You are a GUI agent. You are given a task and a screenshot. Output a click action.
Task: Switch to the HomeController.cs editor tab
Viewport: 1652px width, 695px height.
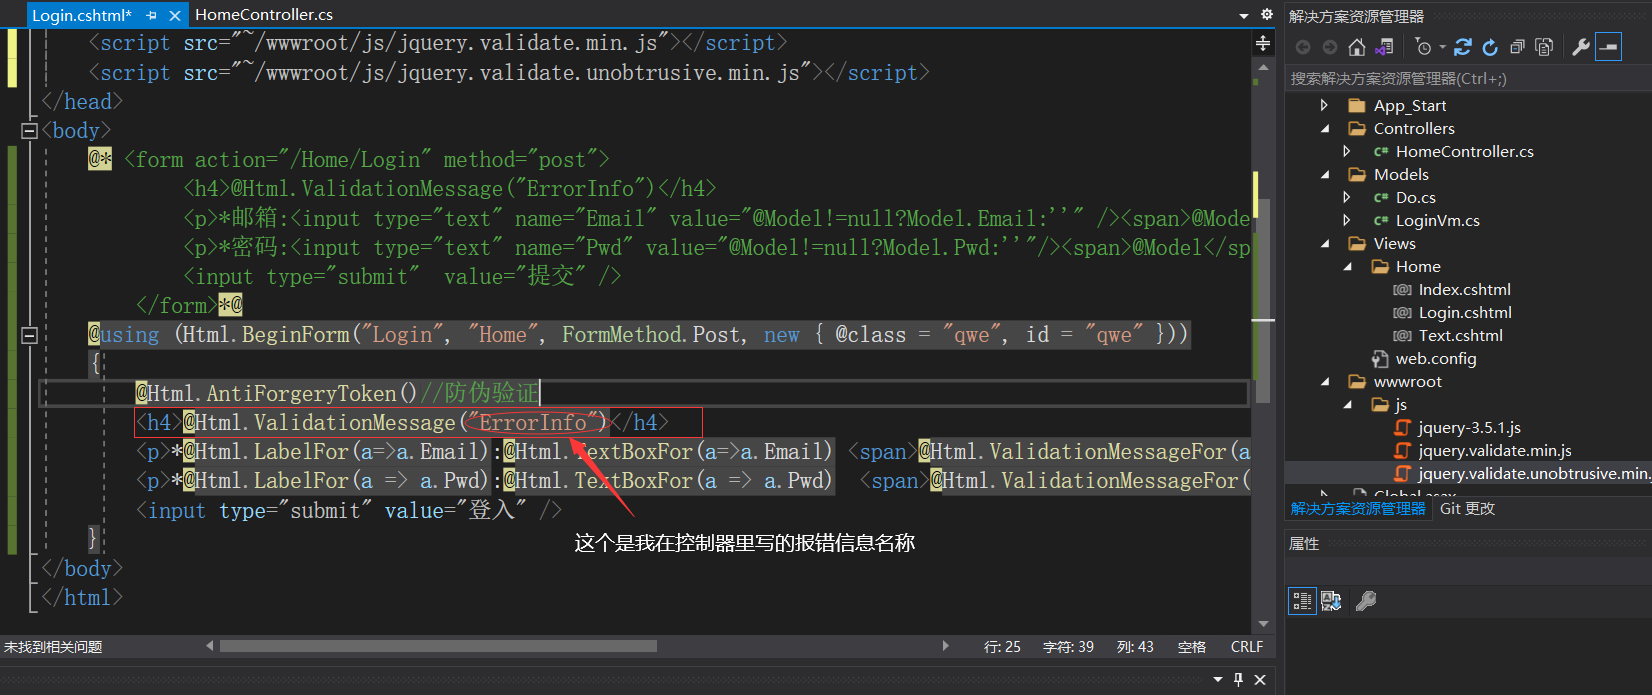click(264, 15)
